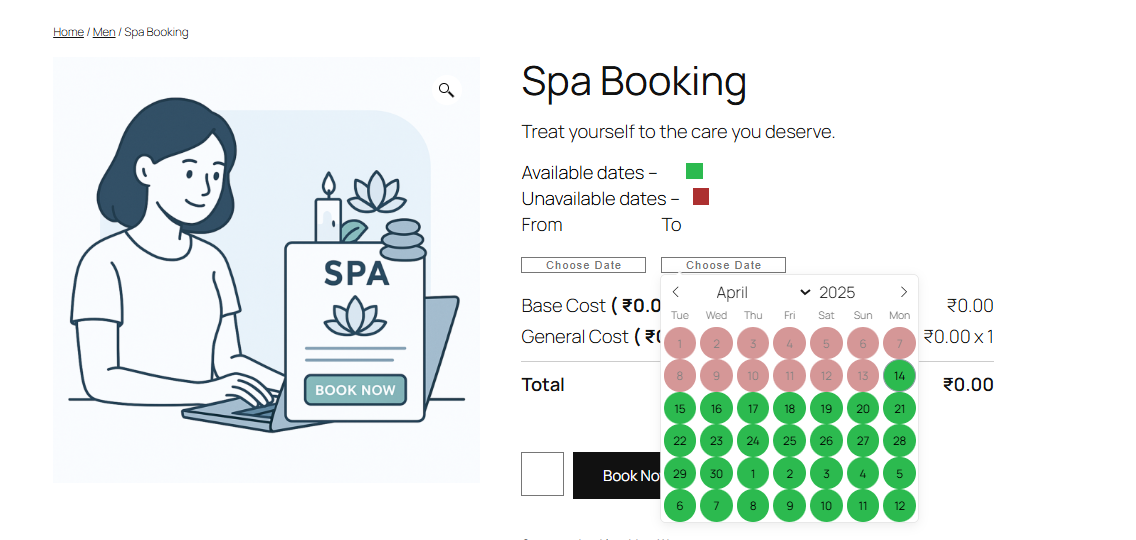Click the green Available dates swatch
This screenshot has width=1136, height=540.
coord(694,171)
